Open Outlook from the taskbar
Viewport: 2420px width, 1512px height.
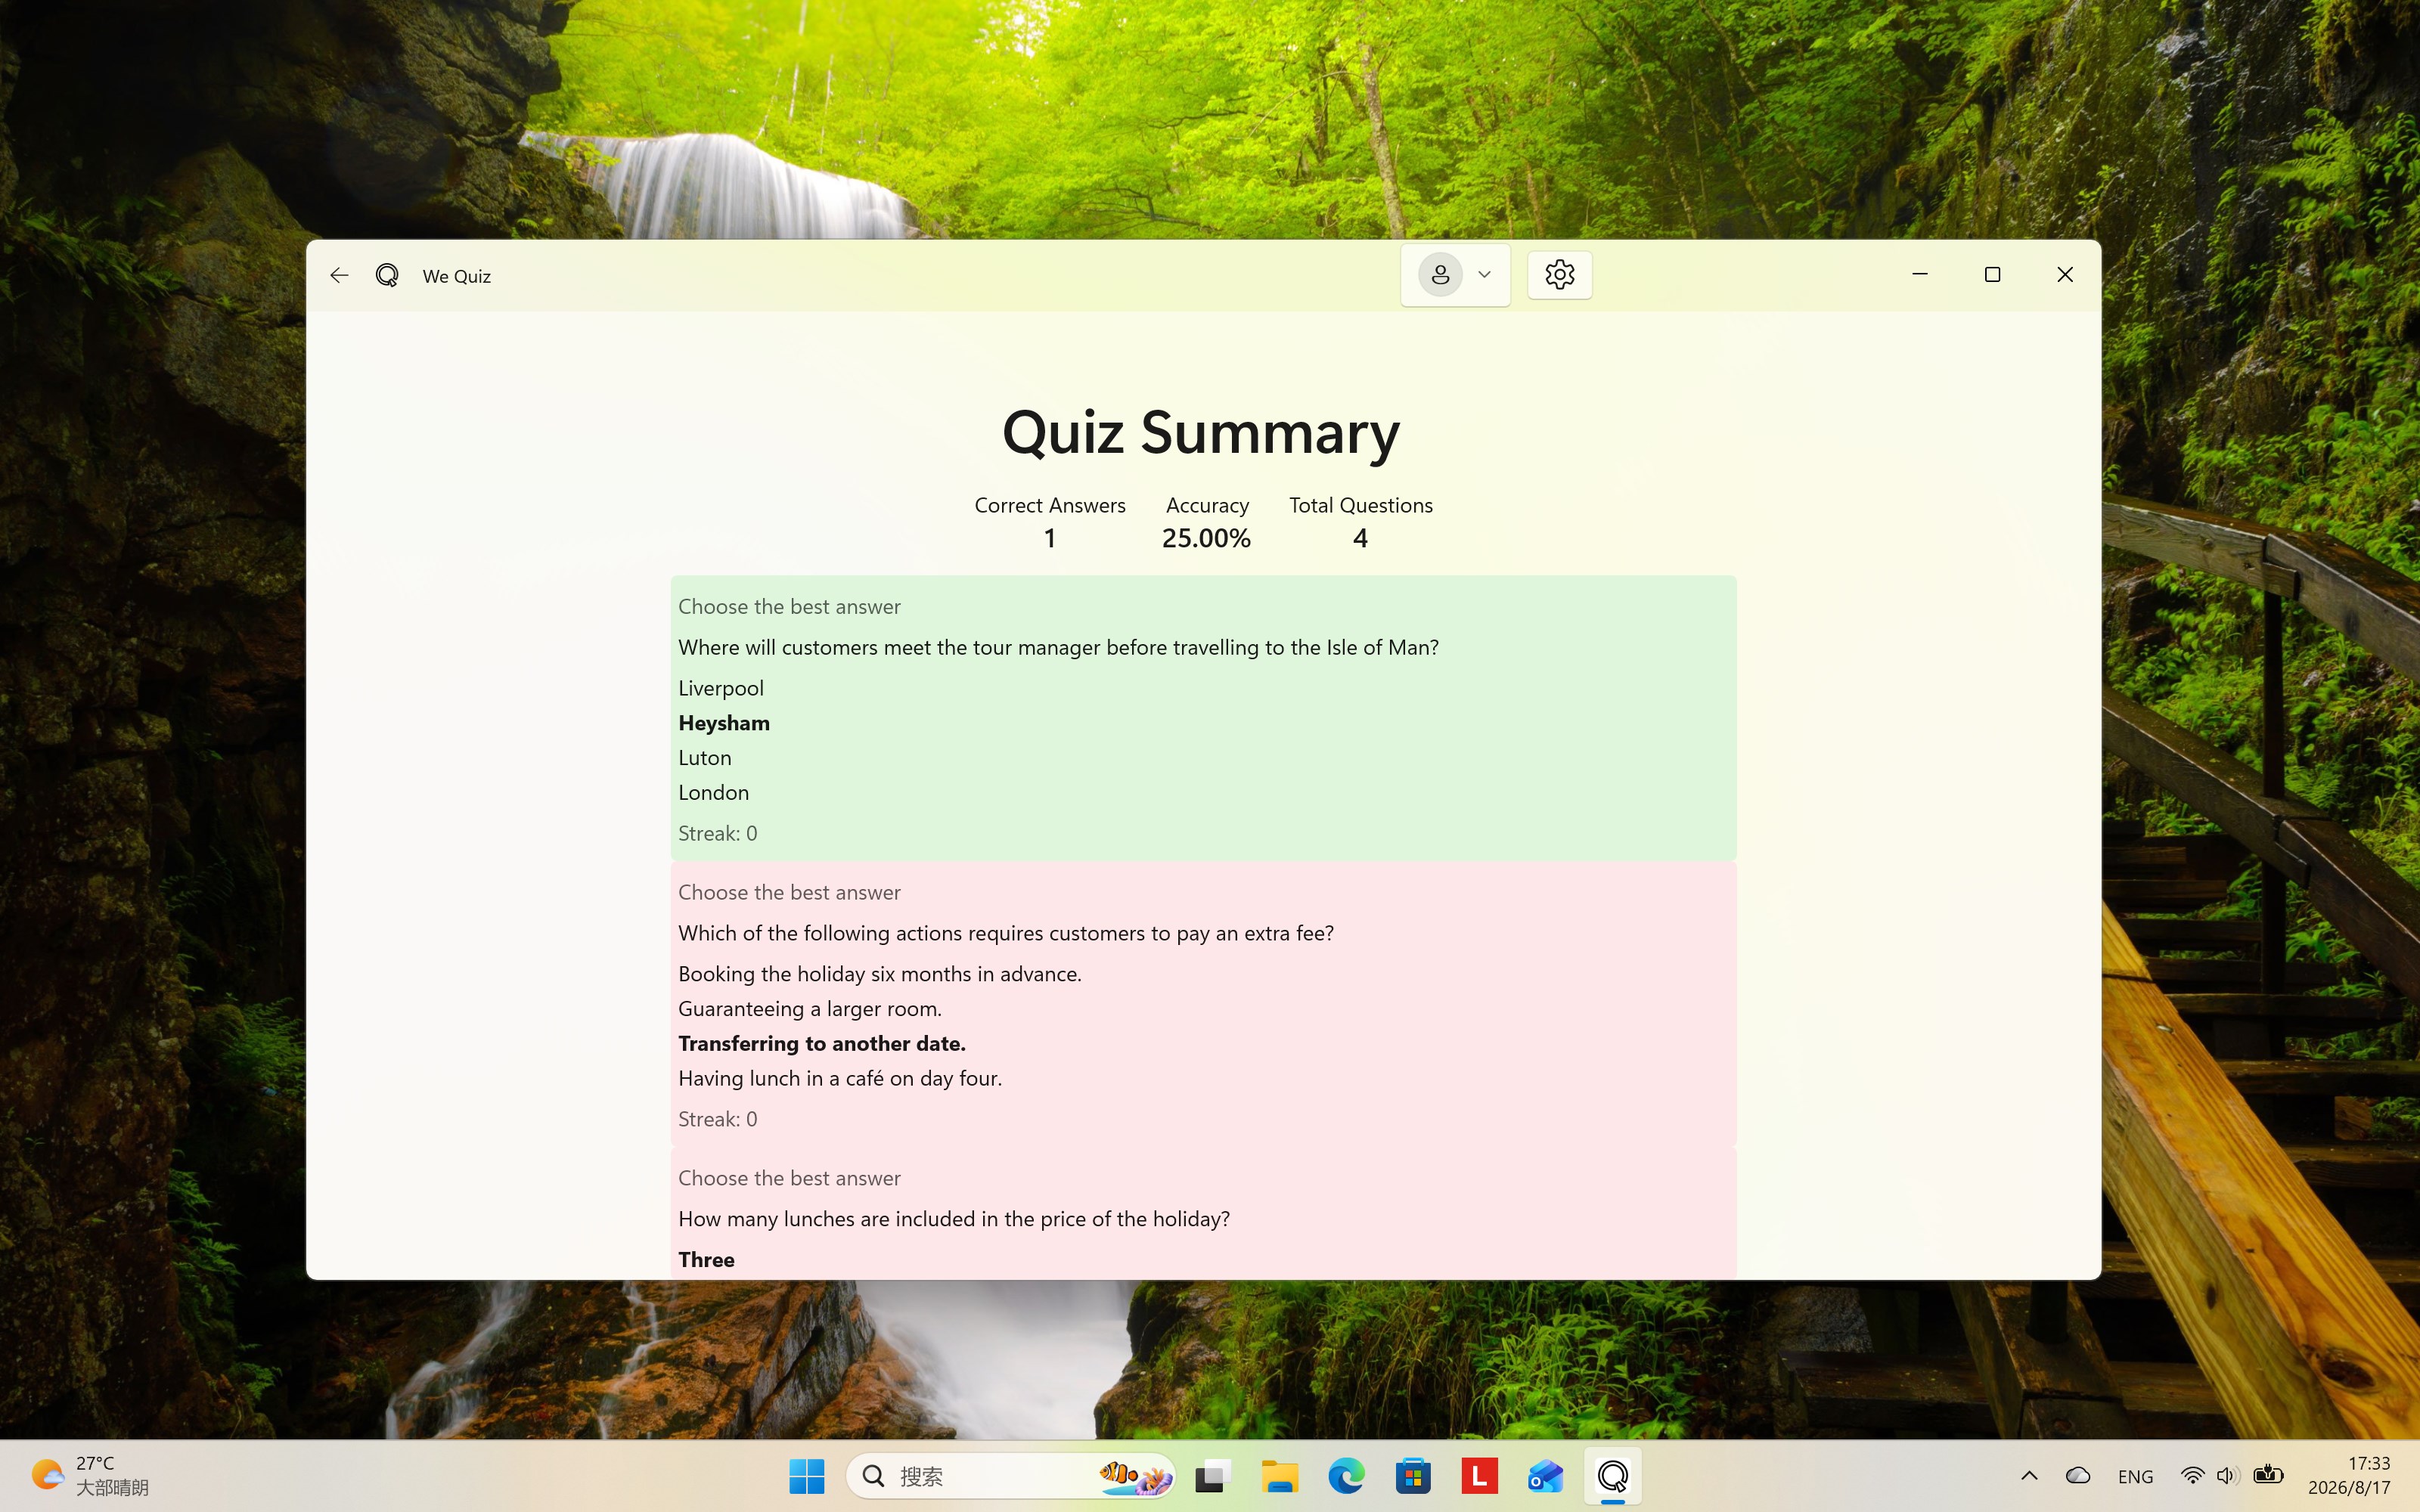point(1546,1476)
